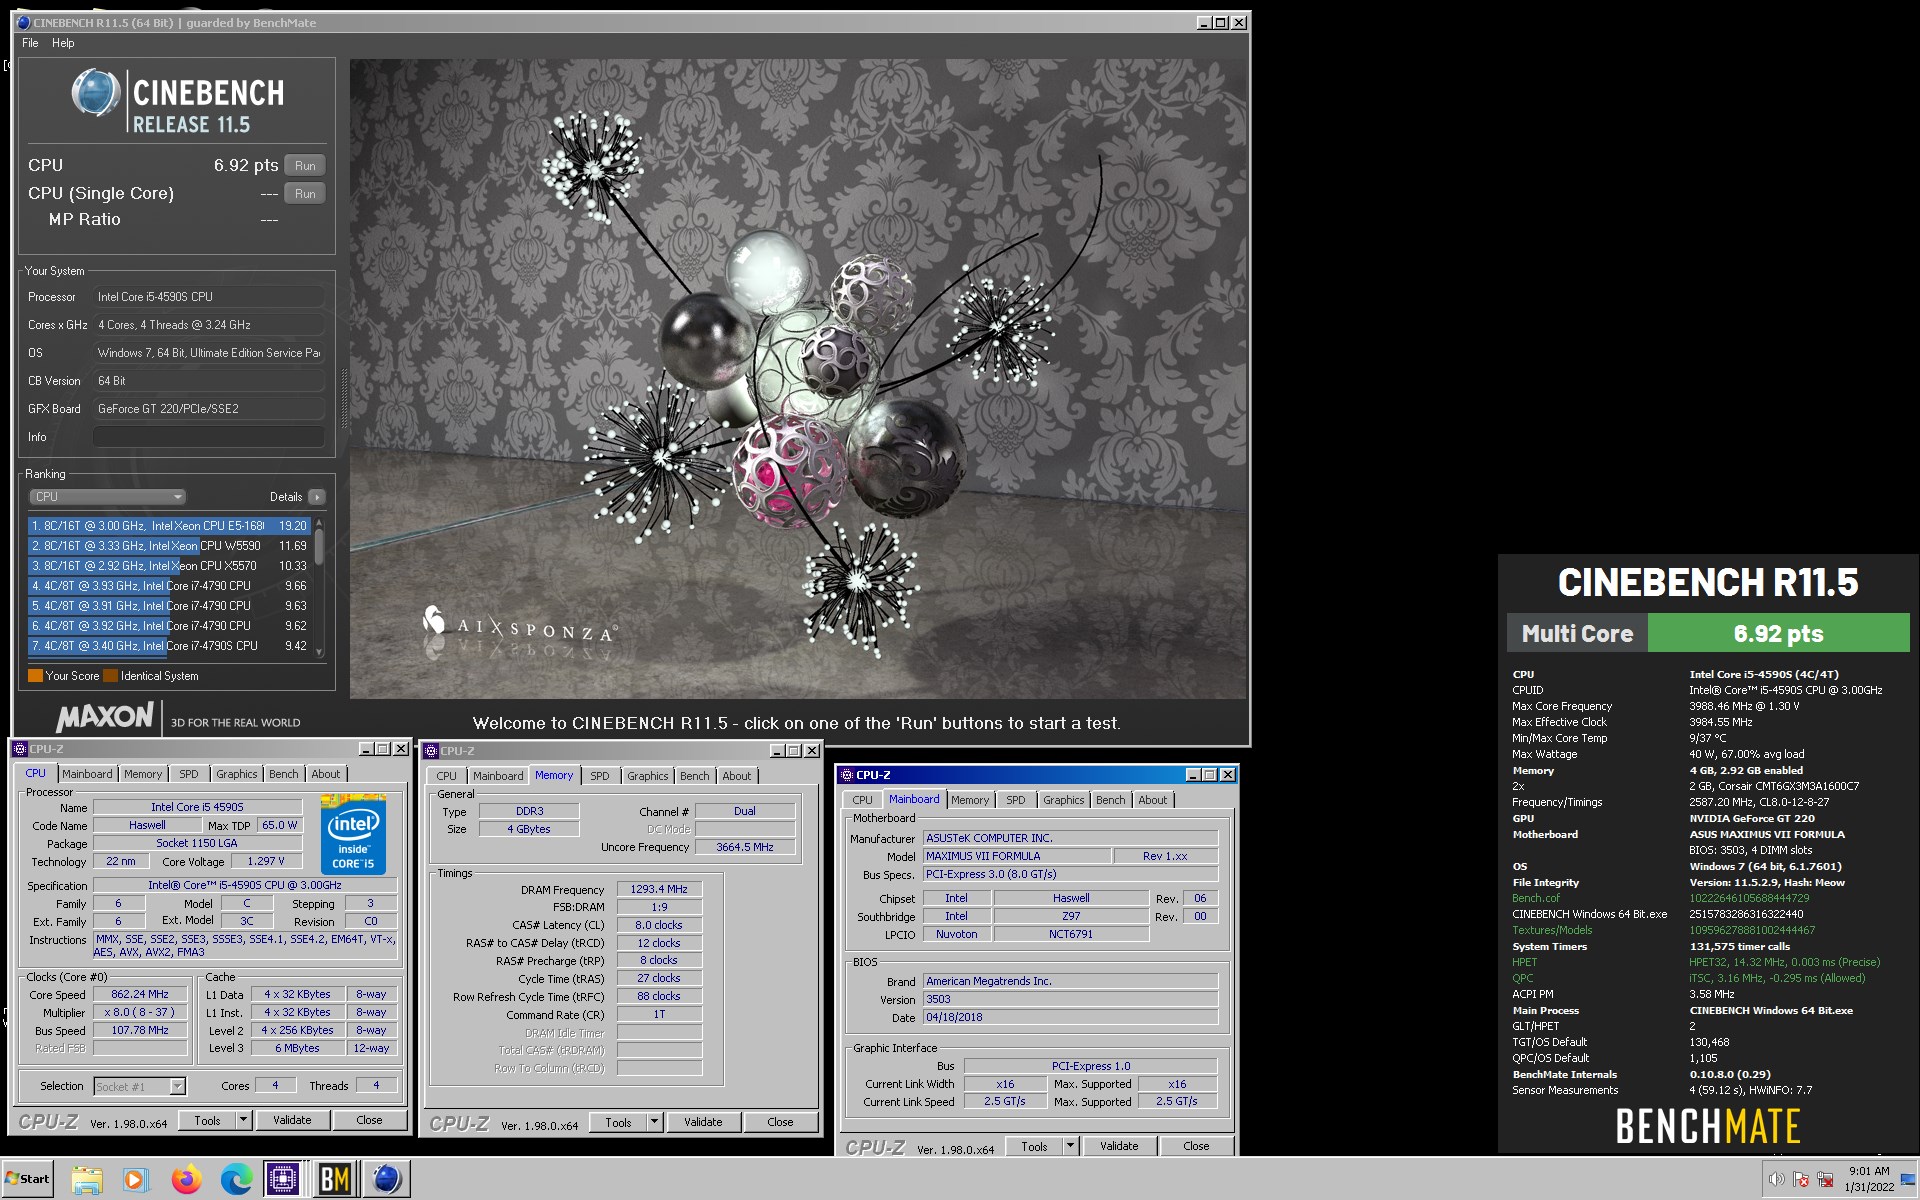This screenshot has width=1920, height=1200.
Task: Open the network status tray icon
Action: 1825,1179
